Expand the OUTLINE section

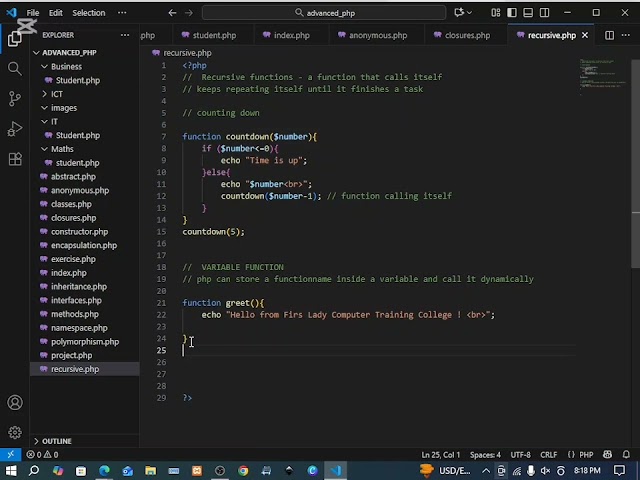(85, 441)
